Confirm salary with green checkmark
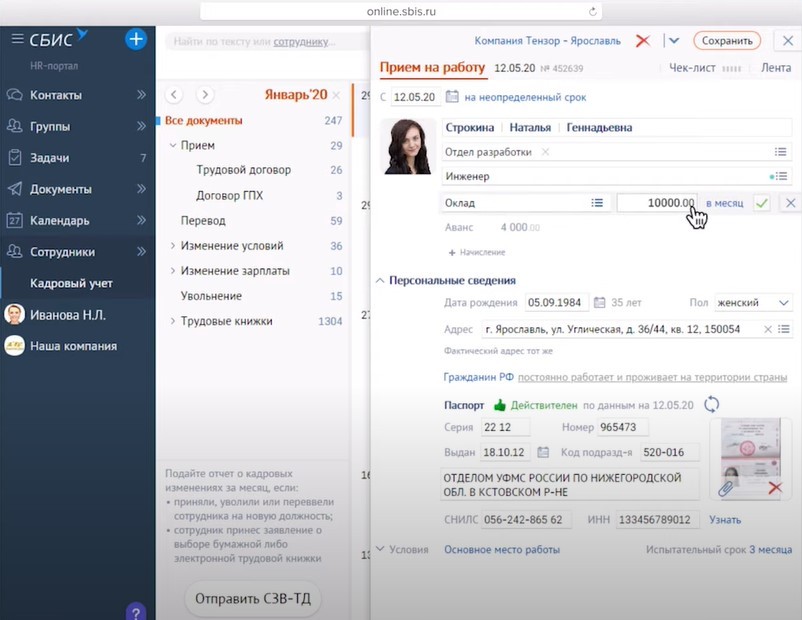Viewport: 802px width, 620px height. [762, 203]
